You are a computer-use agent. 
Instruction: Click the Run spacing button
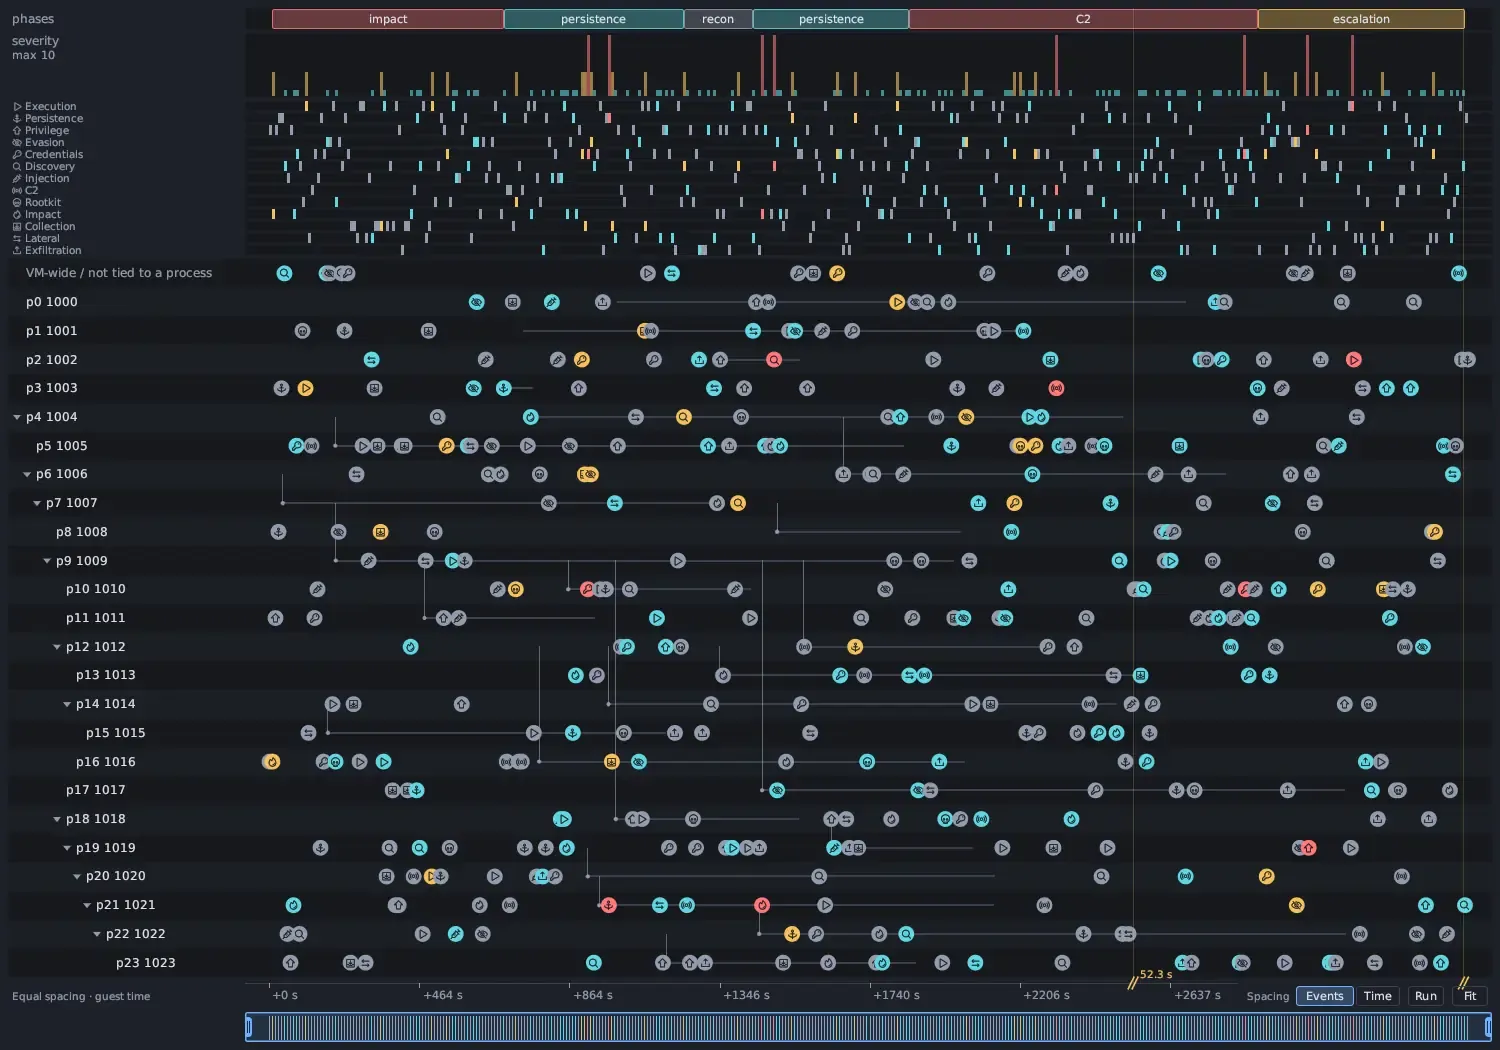pyautogui.click(x=1426, y=996)
